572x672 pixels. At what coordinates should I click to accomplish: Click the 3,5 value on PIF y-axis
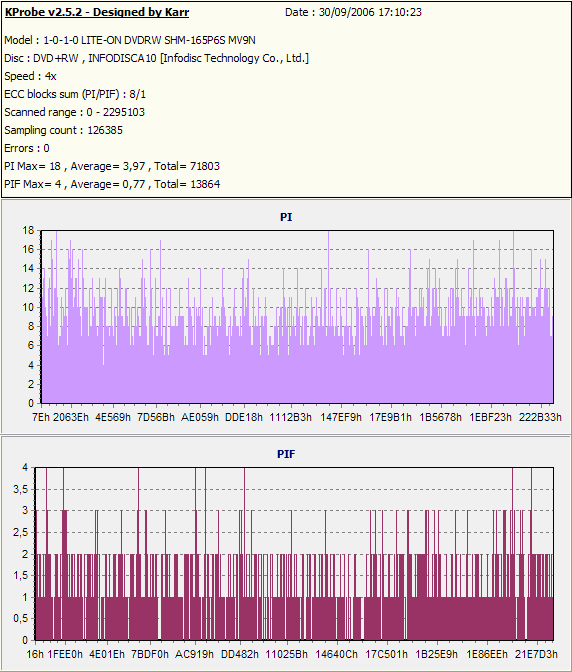[x=21, y=489]
